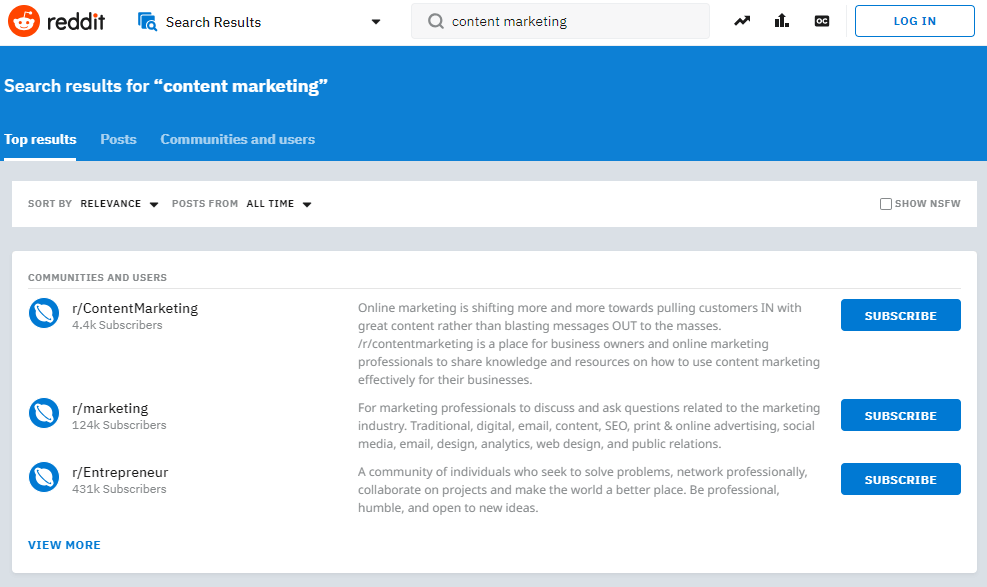987x587 pixels.
Task: Open the r/ContentMarketing community link
Action: click(135, 308)
